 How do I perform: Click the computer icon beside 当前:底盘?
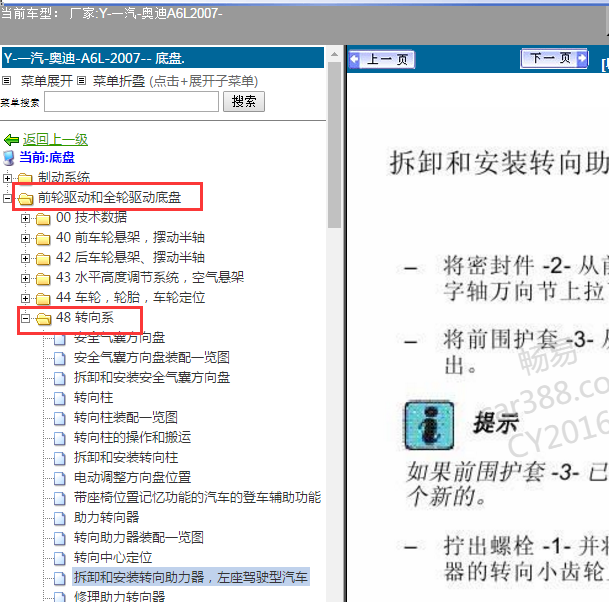(x=9, y=158)
